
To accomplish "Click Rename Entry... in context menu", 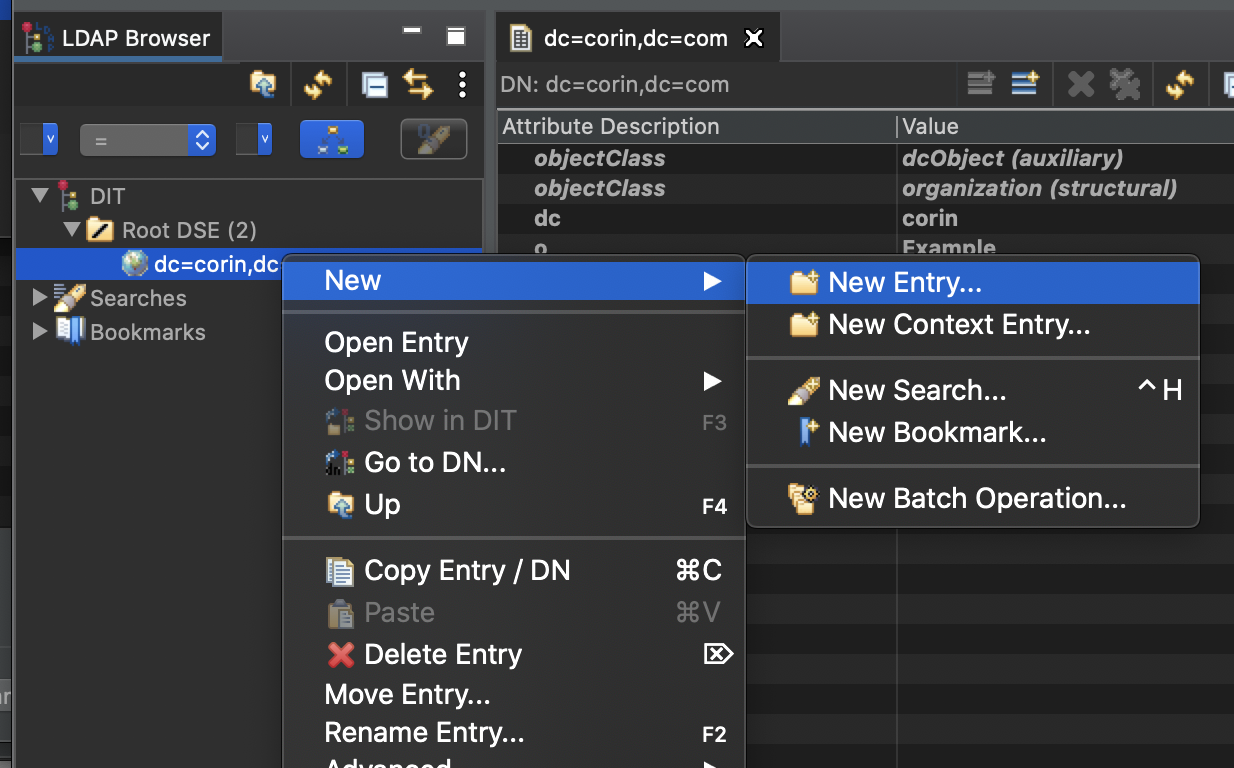I will coord(514,734).
